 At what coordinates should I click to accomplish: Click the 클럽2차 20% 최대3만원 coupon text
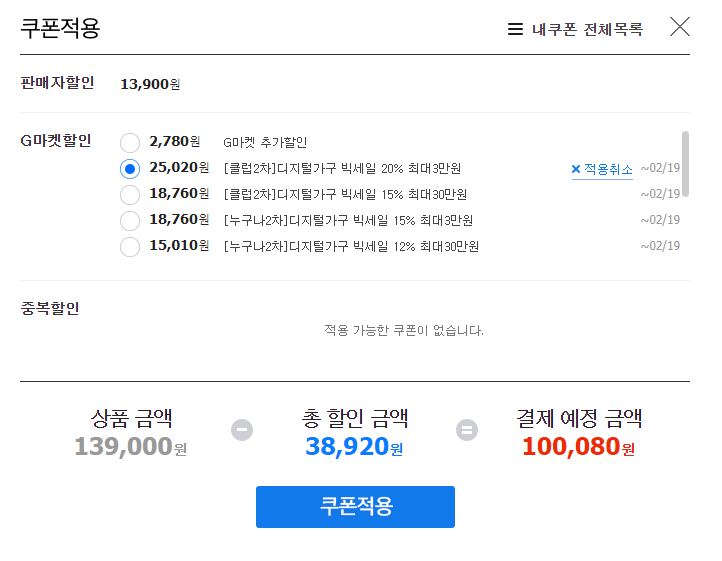click(x=342, y=169)
